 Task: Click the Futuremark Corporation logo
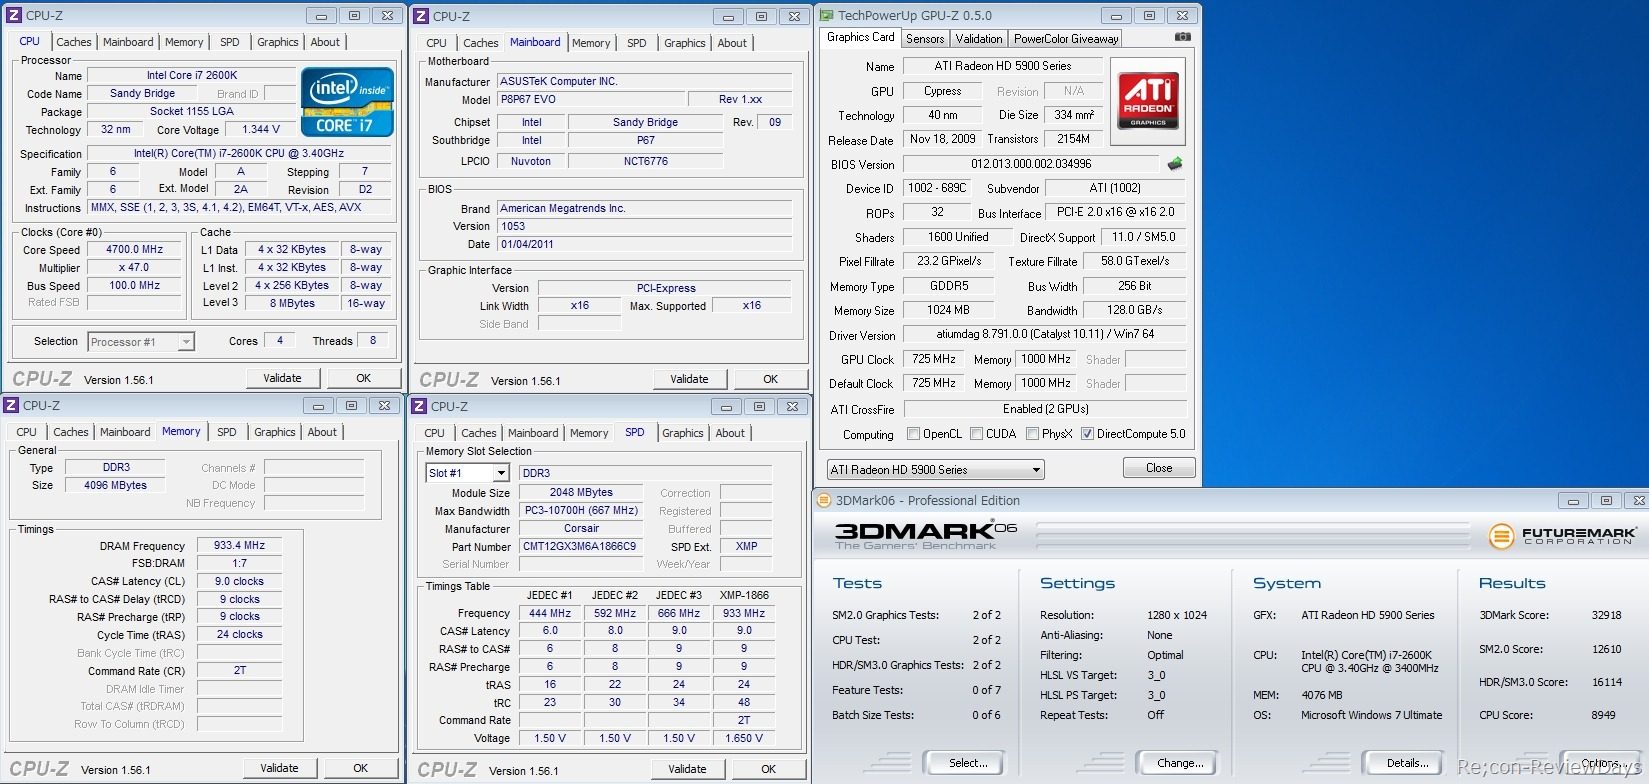pyautogui.click(x=1563, y=536)
